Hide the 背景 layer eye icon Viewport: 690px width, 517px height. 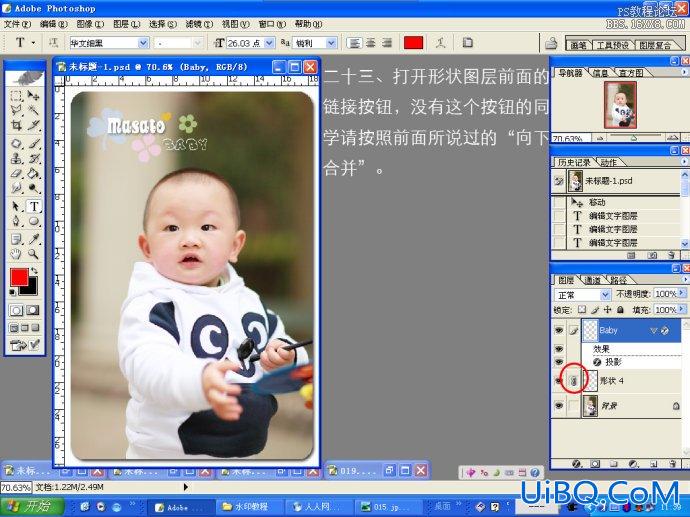pos(559,406)
